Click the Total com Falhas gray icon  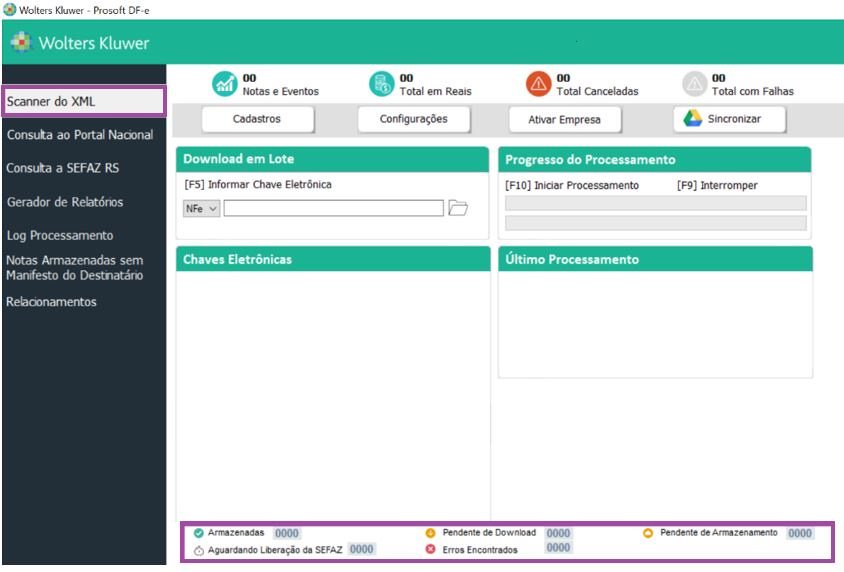pos(694,84)
